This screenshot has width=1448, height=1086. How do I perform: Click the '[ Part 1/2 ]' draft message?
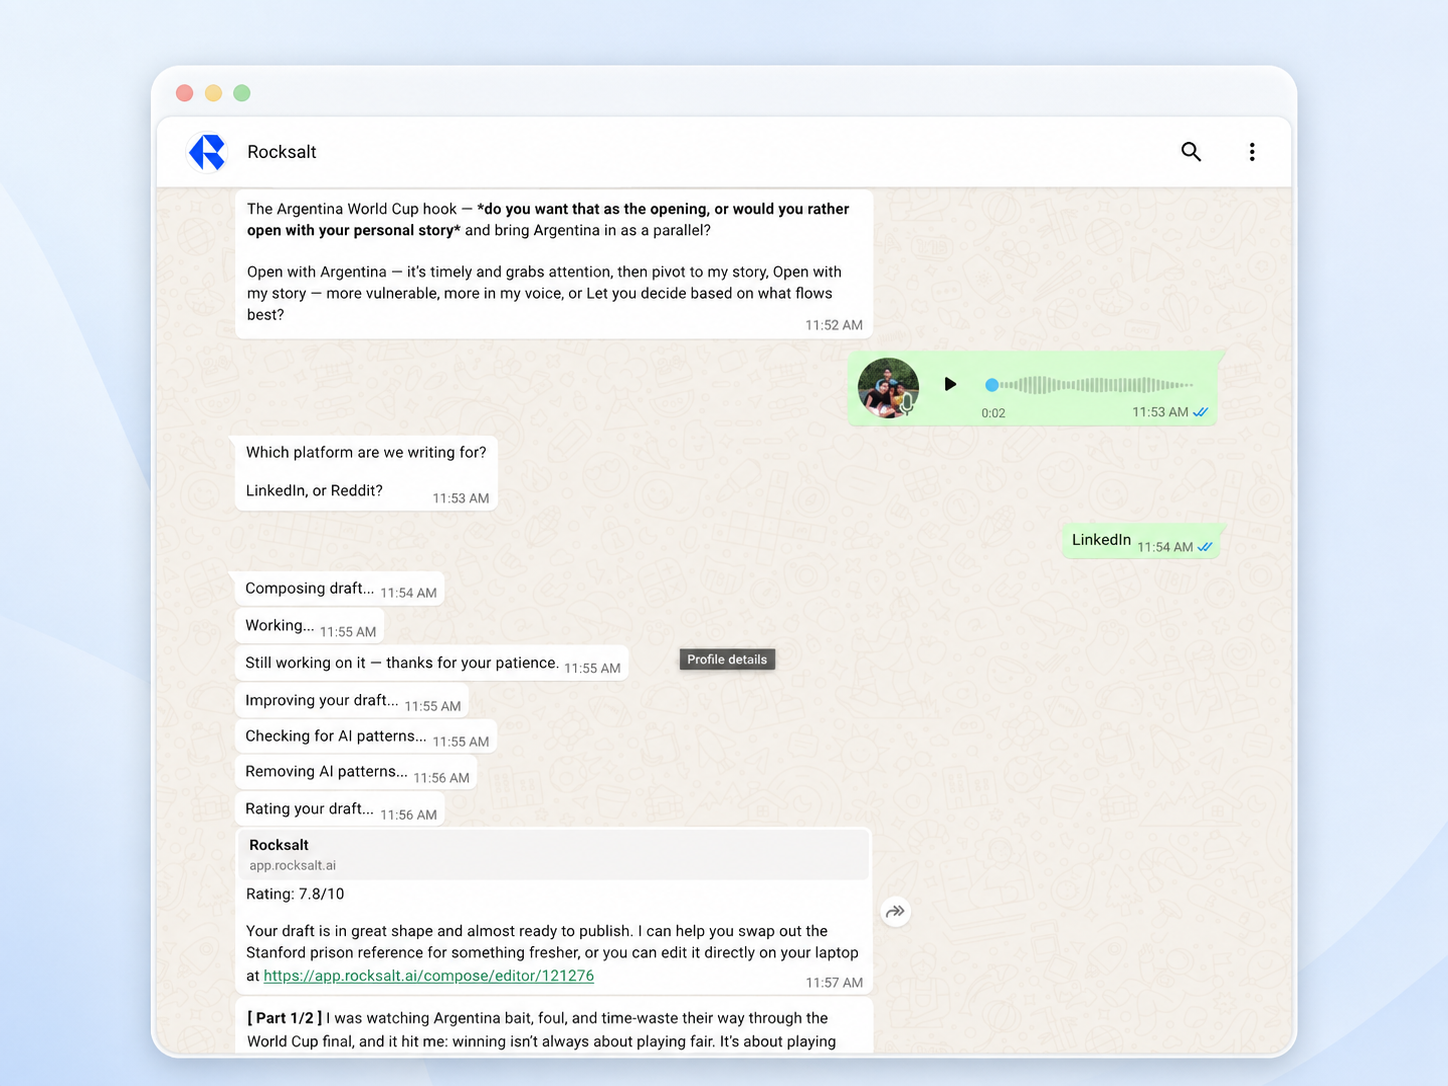click(554, 1026)
